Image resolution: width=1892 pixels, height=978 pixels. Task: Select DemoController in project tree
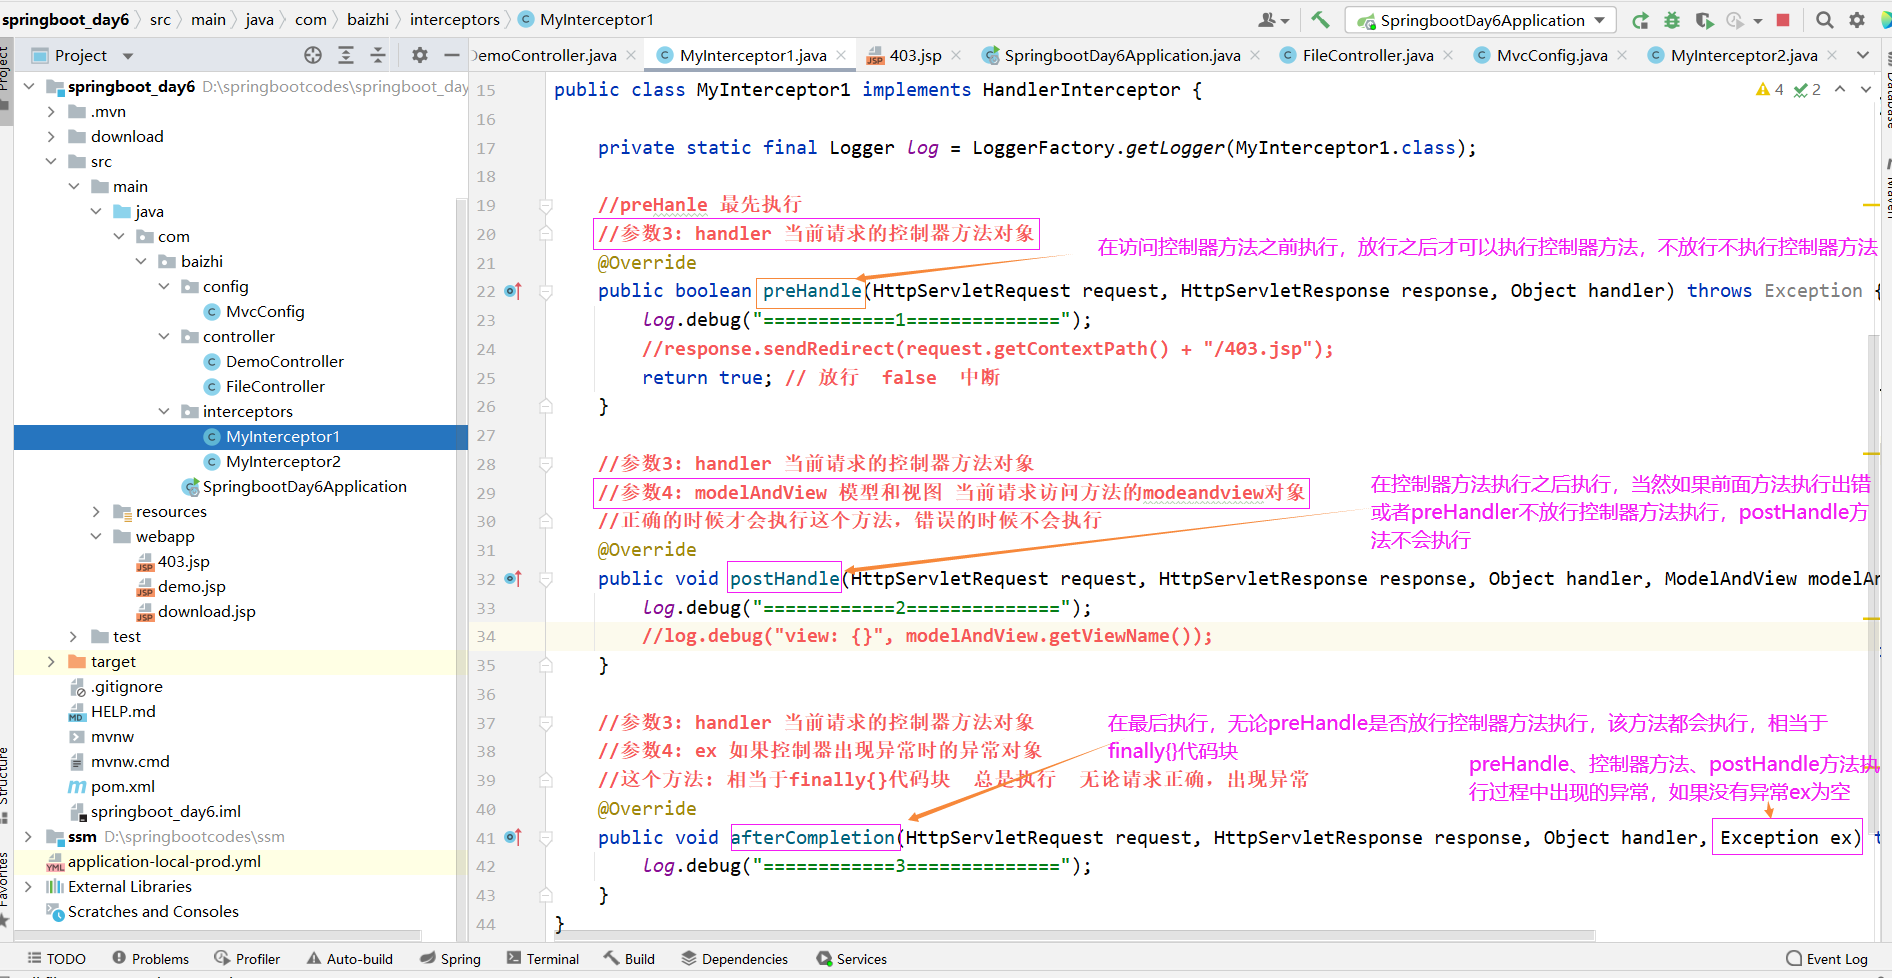tap(284, 361)
